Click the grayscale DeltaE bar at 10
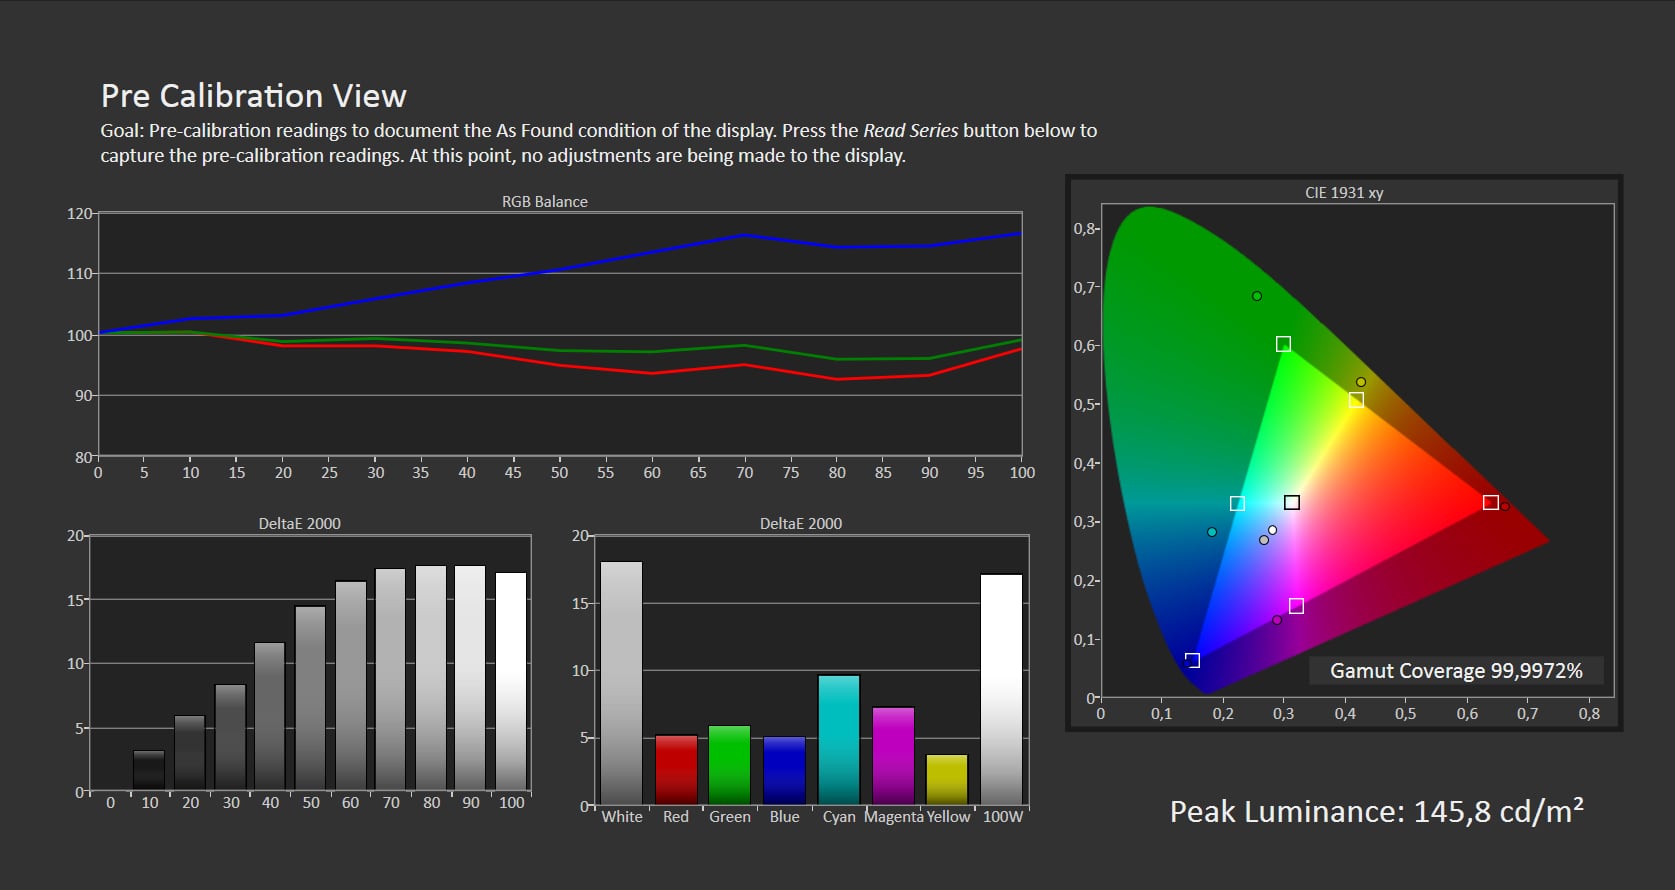This screenshot has height=890, width=1675. [149, 770]
